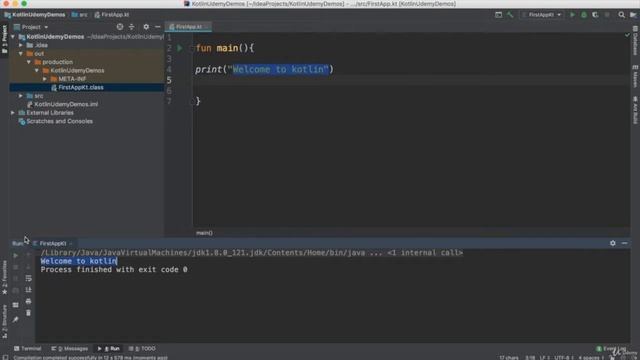Click the locate-file target icon in the Project panel
The width and height of the screenshot is (640, 360).
pos(120,27)
